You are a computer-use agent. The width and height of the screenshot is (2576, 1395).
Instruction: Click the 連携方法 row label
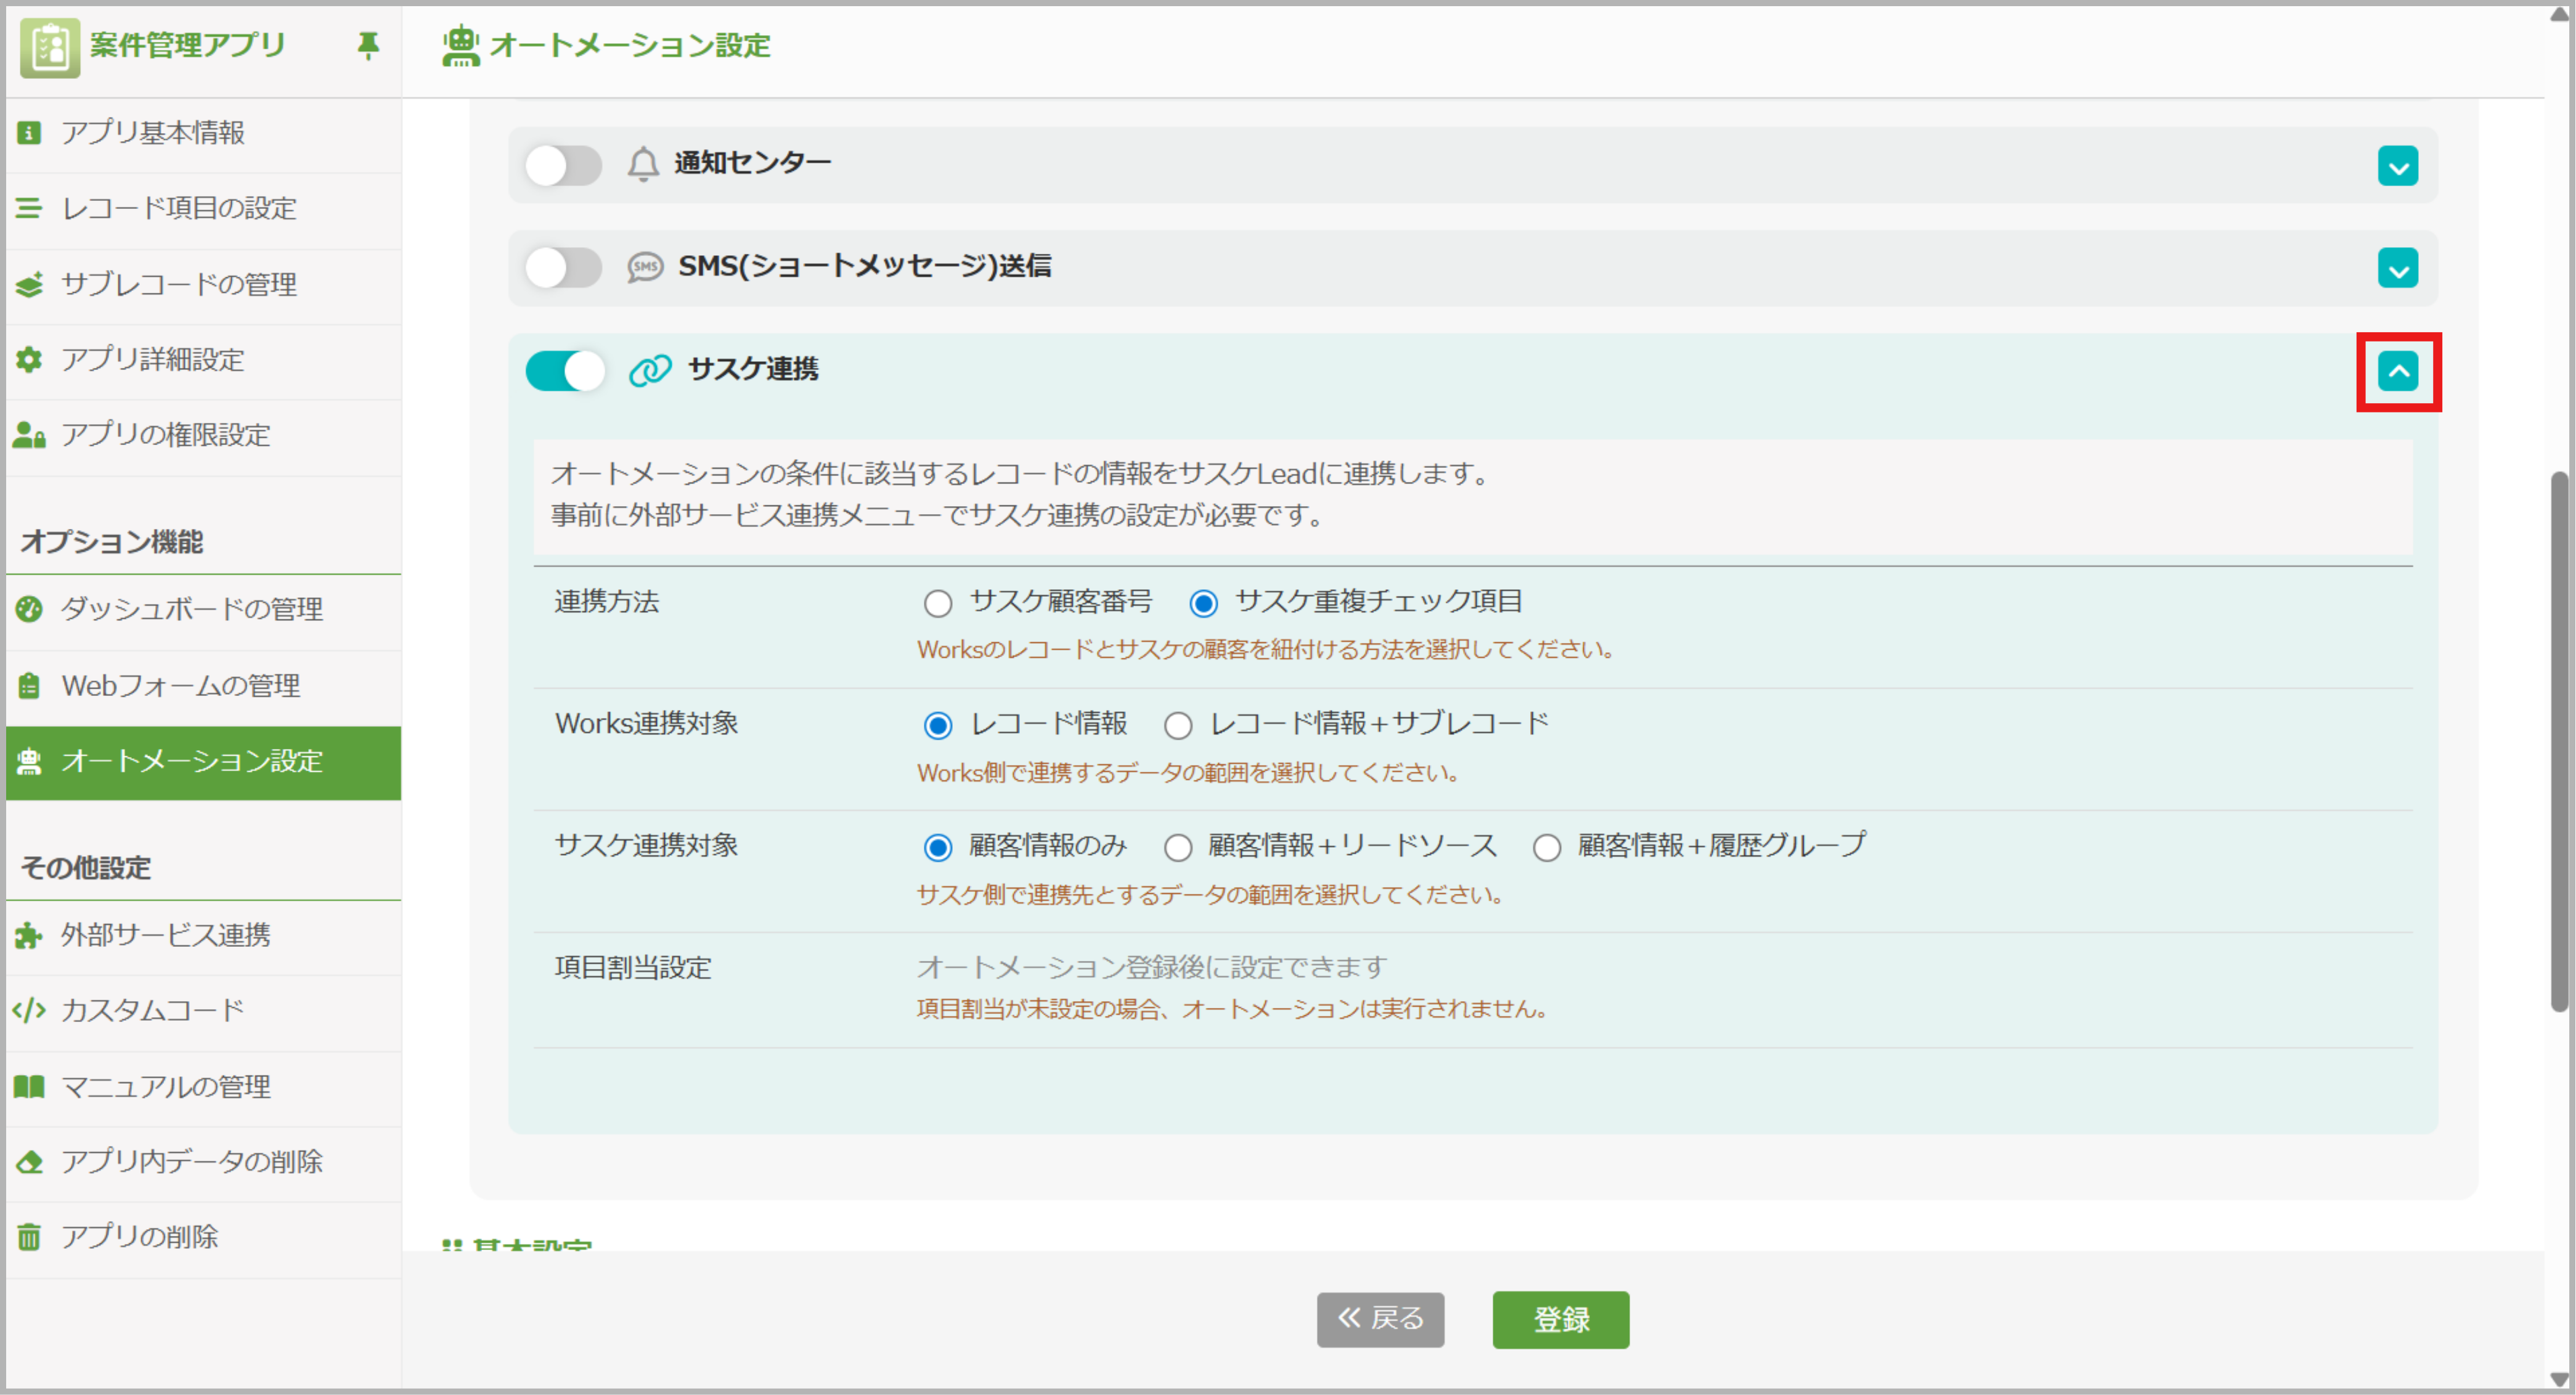[607, 602]
